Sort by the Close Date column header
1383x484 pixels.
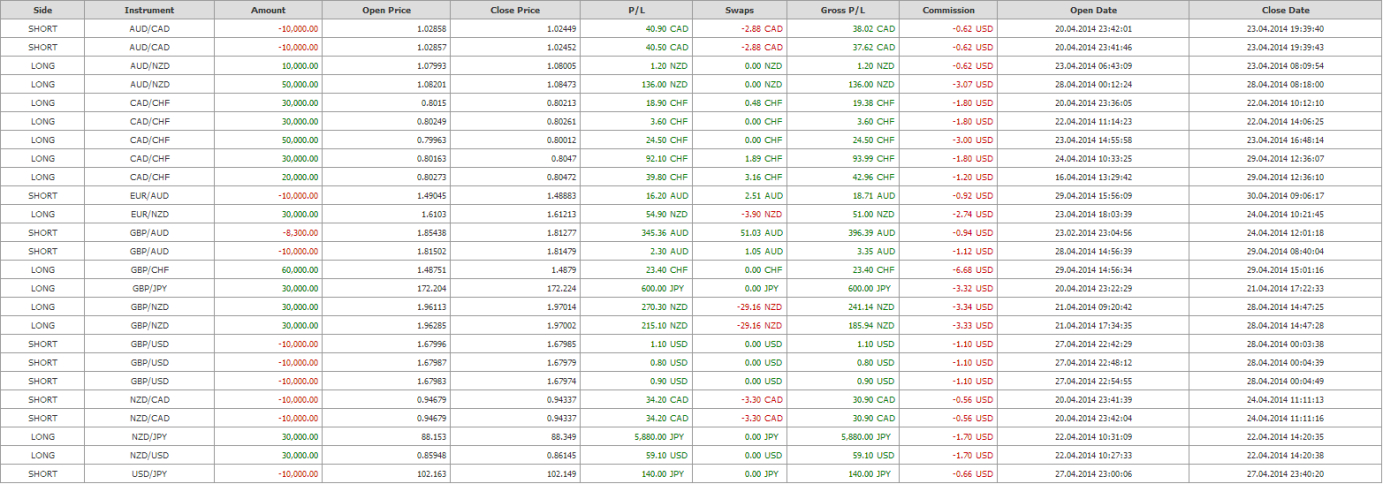coord(1286,10)
